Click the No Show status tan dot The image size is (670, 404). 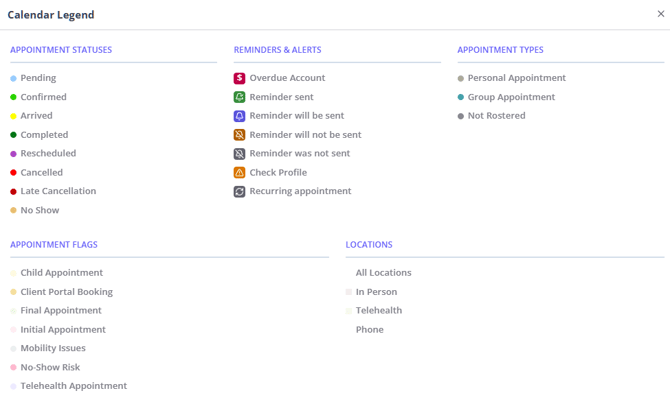pos(13,210)
